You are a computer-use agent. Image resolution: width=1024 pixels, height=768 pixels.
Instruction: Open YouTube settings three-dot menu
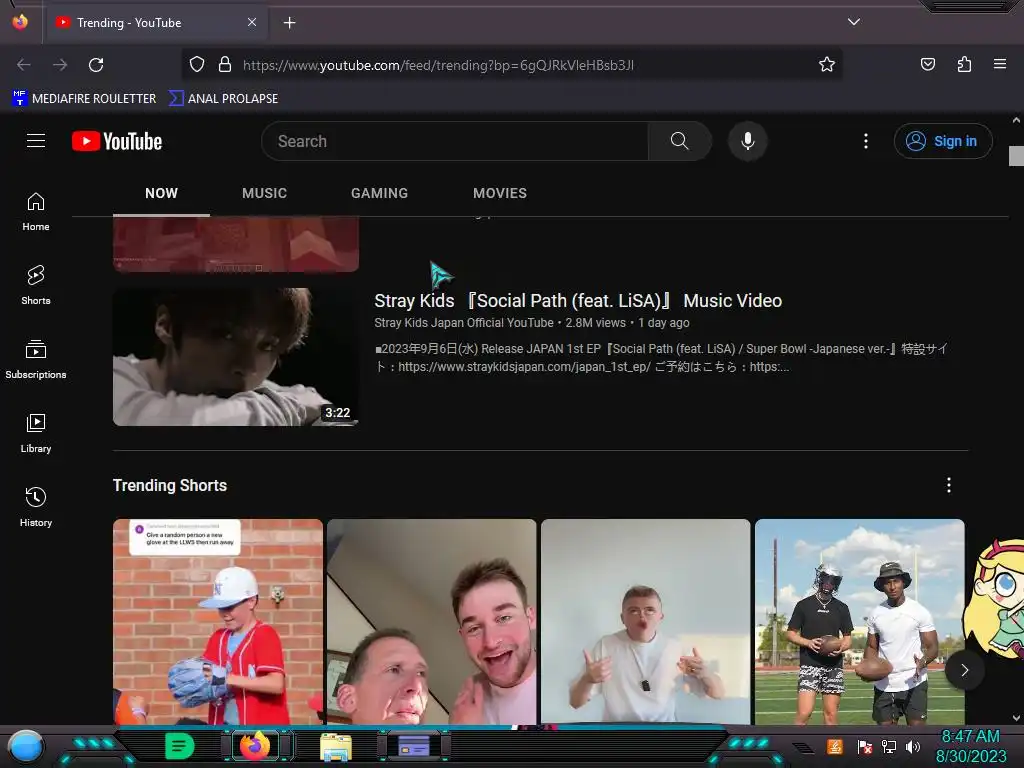(866, 141)
